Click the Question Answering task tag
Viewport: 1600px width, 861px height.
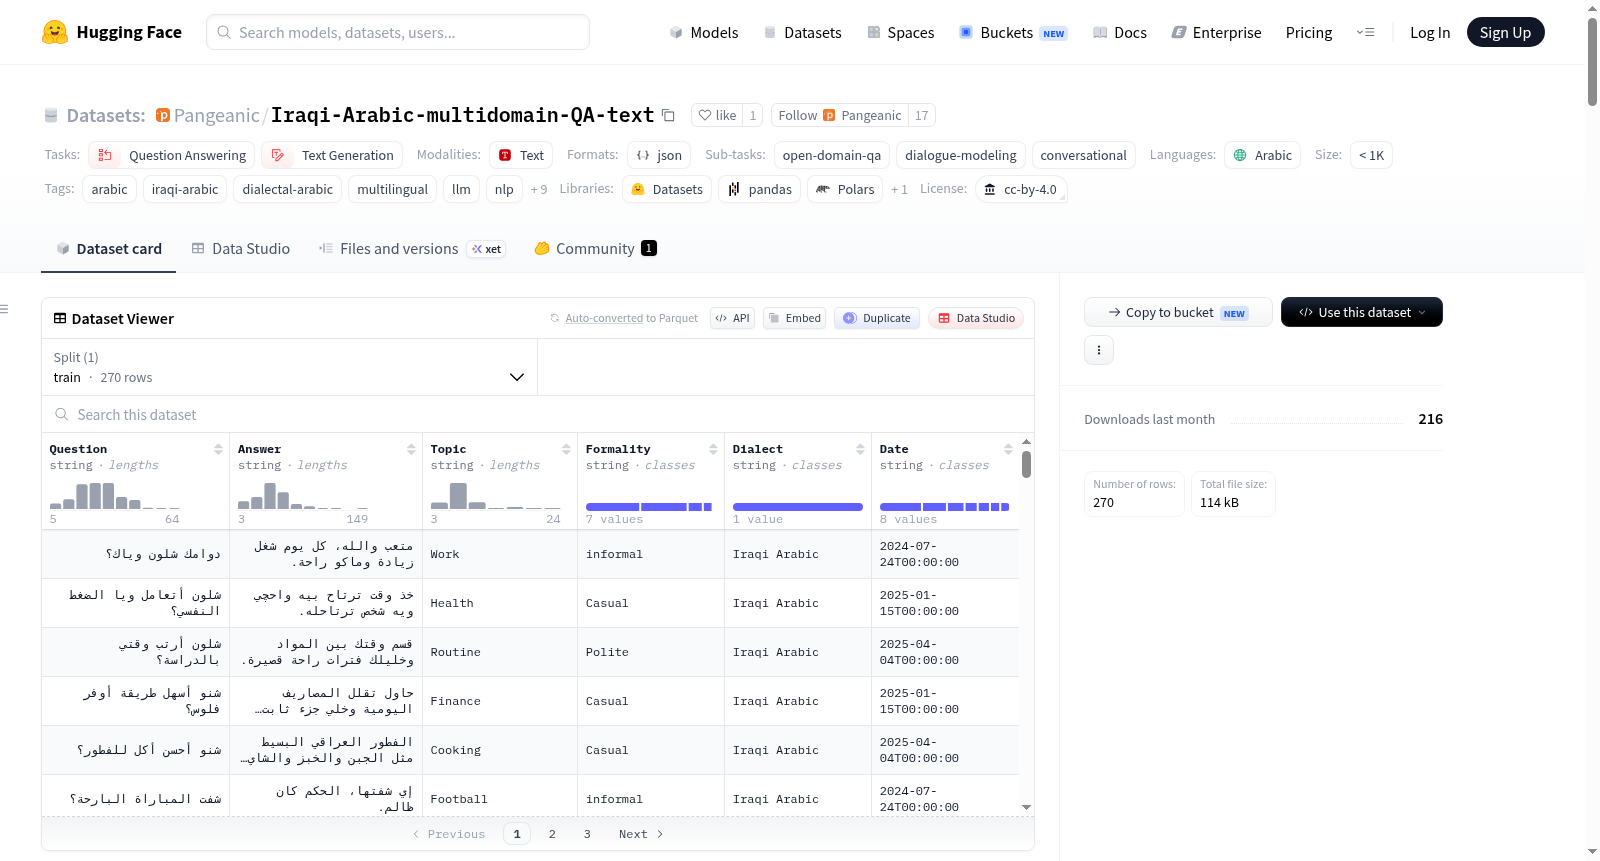(x=171, y=155)
